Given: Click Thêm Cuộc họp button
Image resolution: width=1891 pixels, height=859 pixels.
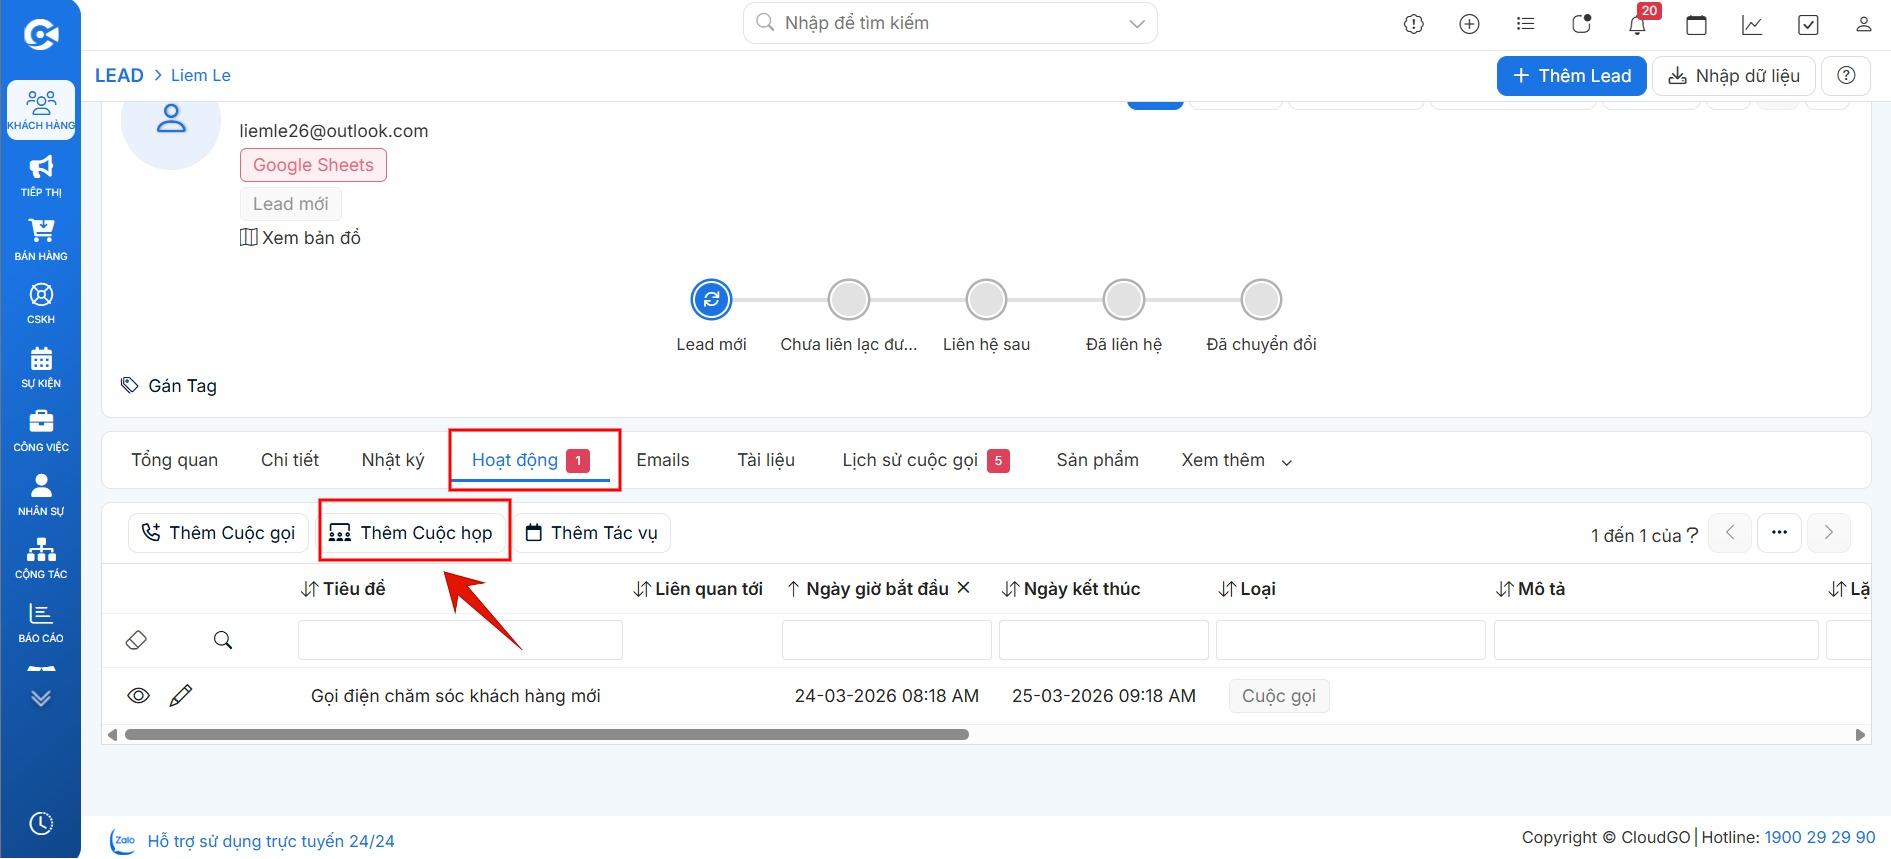Looking at the screenshot, I should pos(412,533).
